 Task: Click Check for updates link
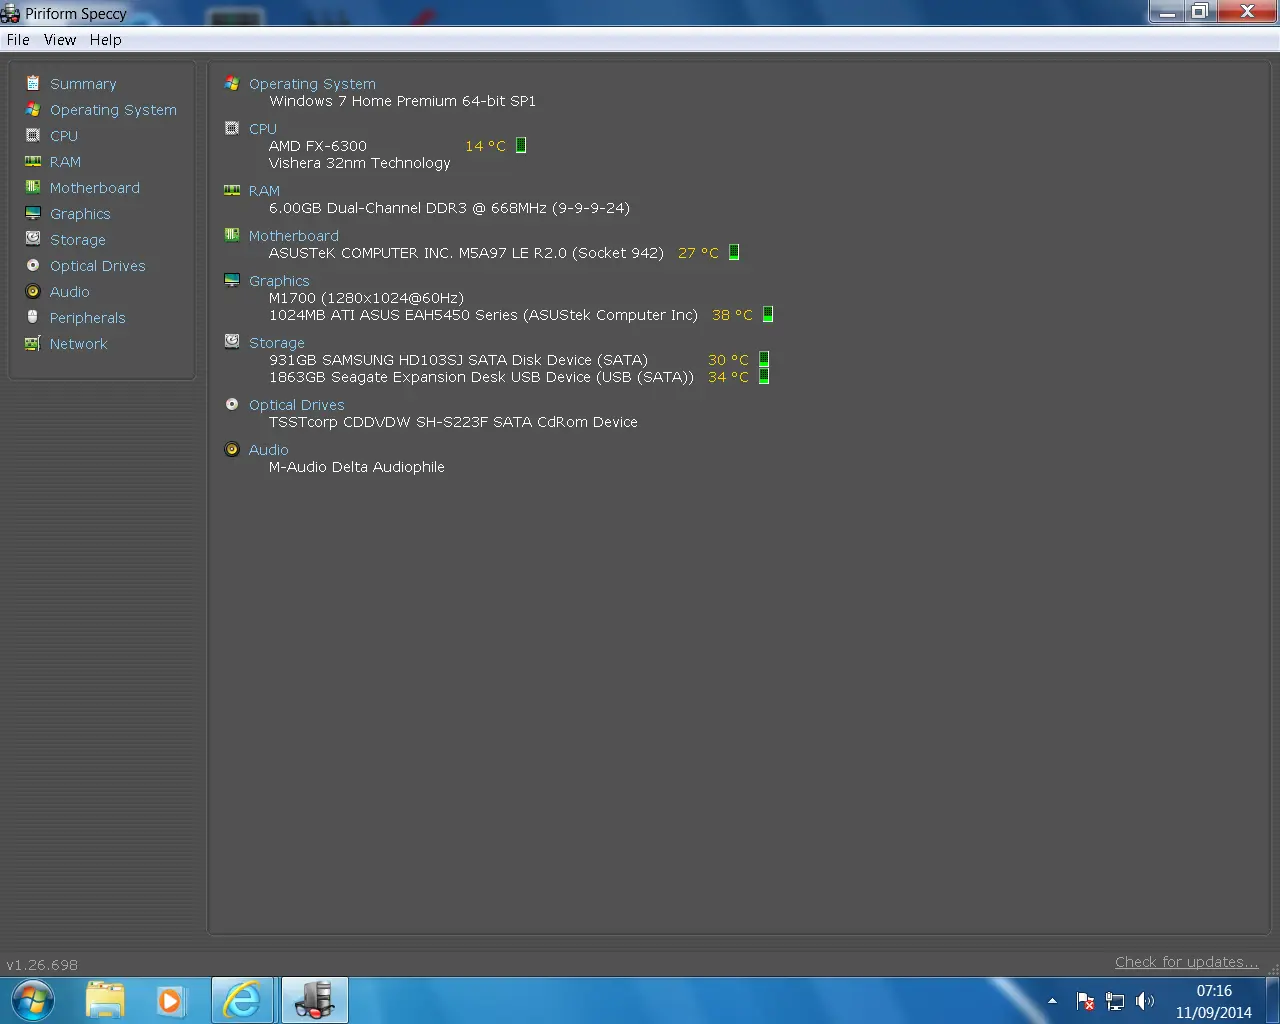pos(1187,962)
